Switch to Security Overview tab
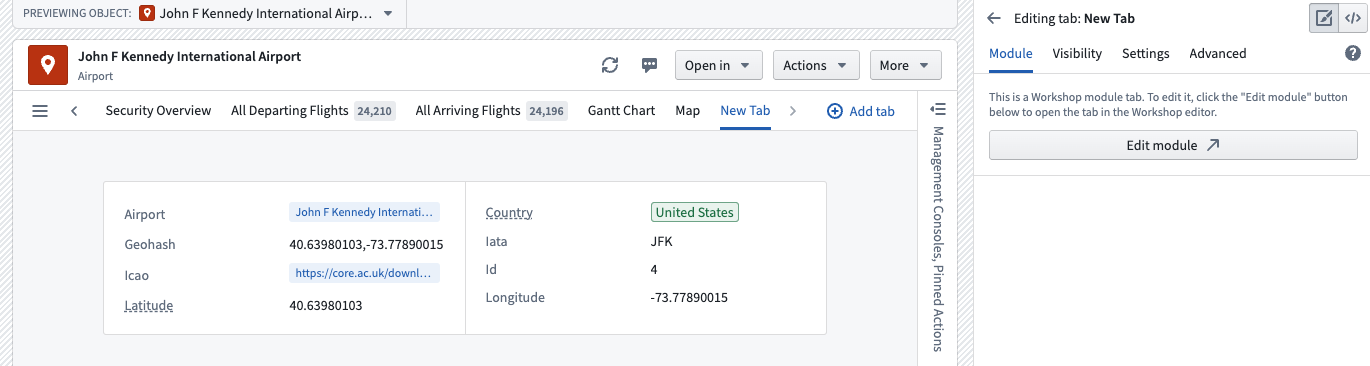 (x=158, y=111)
